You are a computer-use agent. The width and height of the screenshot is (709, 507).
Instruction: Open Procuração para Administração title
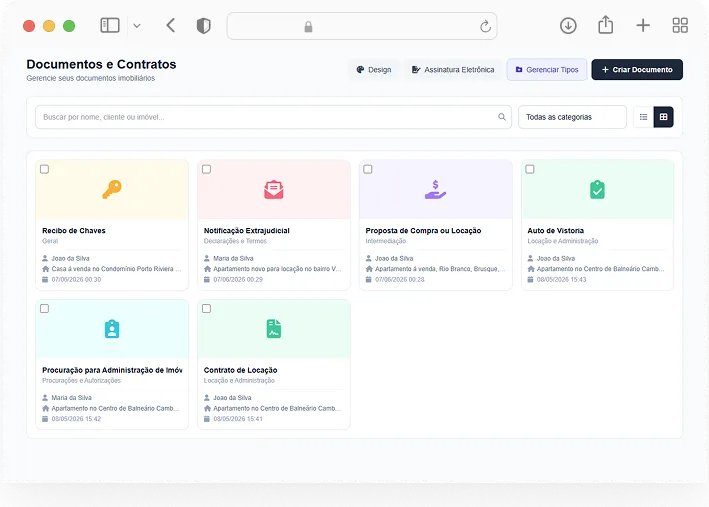pyautogui.click(x=112, y=370)
